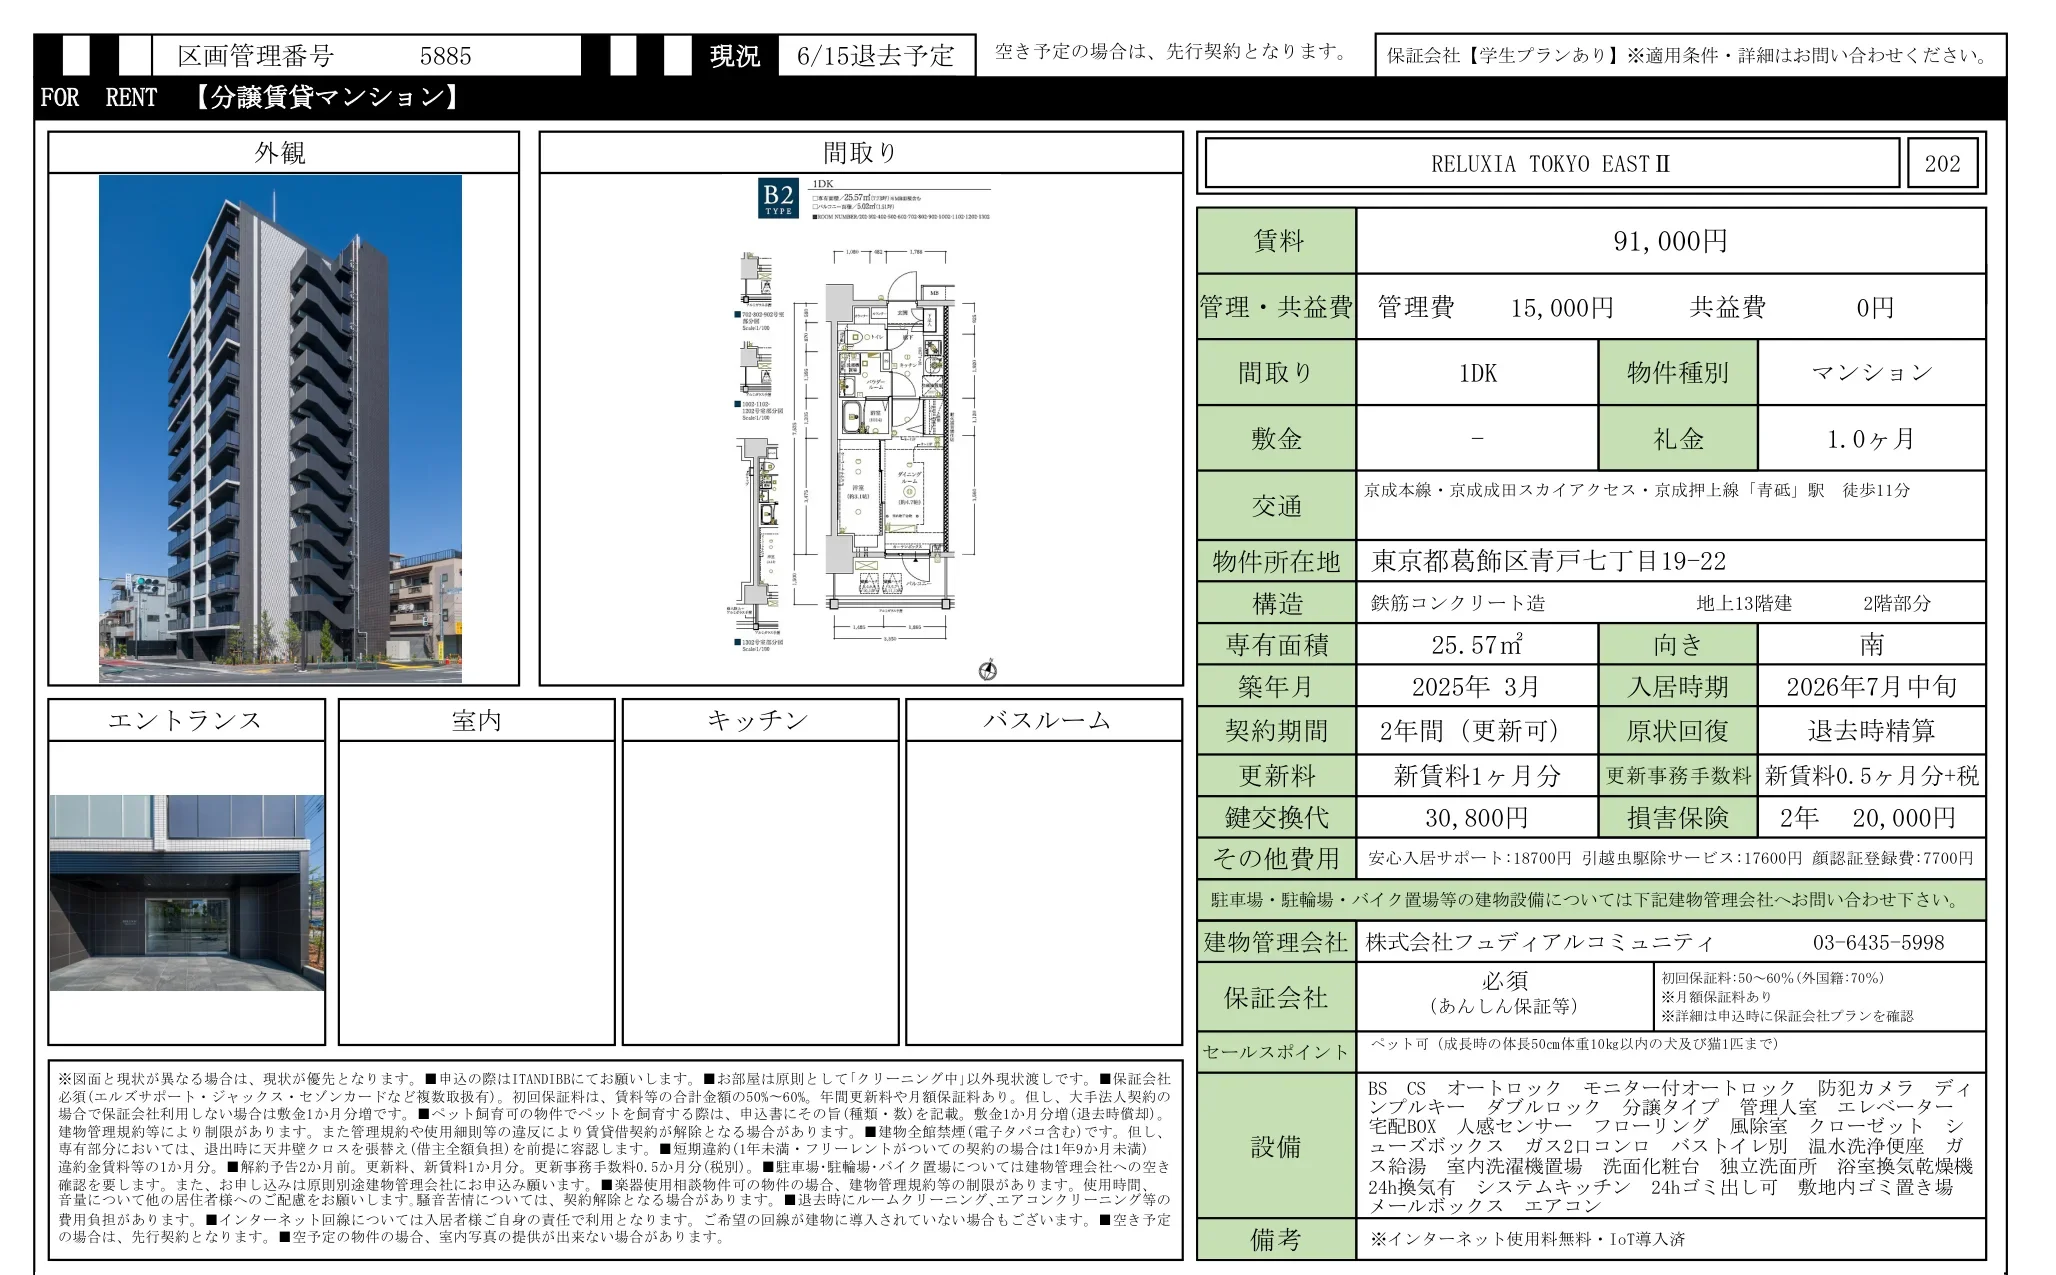Screen dimensions: 2056x1275
Task: Select the キッチン section header
Action: [x=760, y=720]
